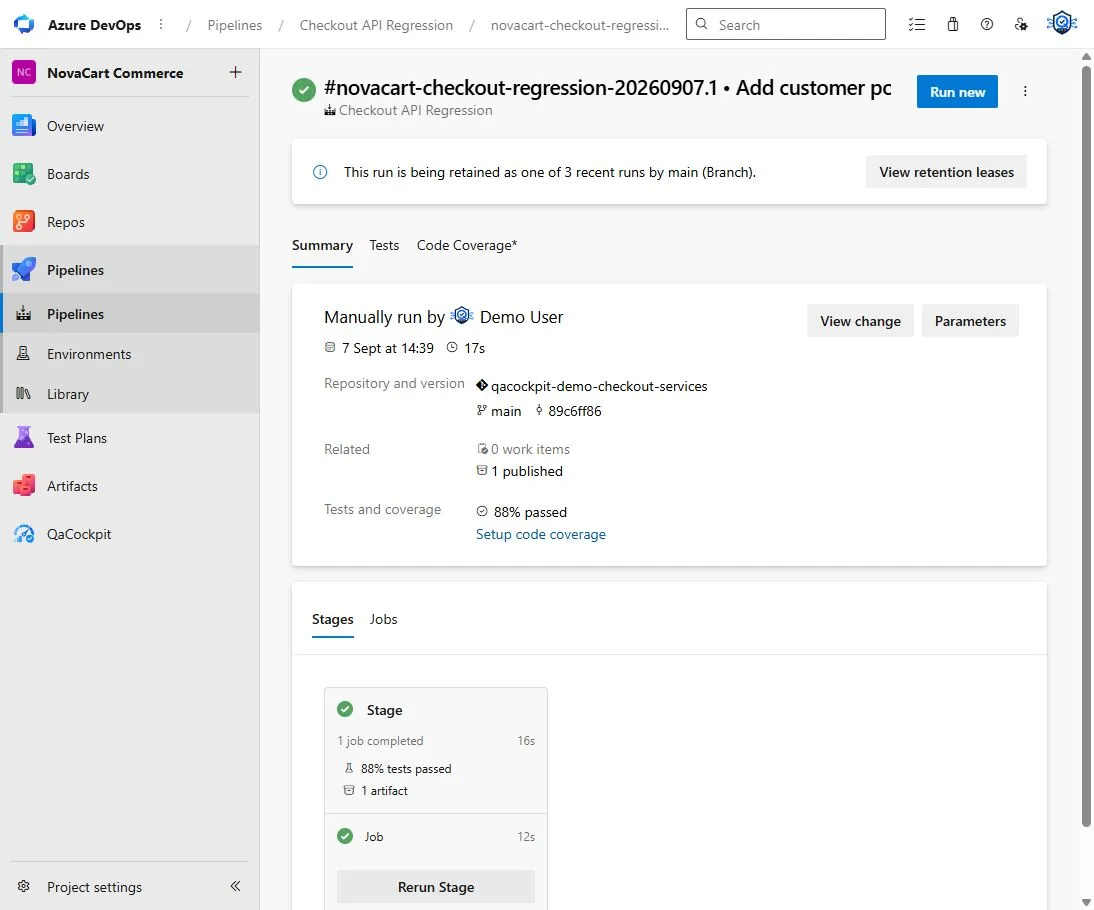Screen dimensions: 1094x910
Task: Open Boards in the sidebar
Action: click(130, 174)
